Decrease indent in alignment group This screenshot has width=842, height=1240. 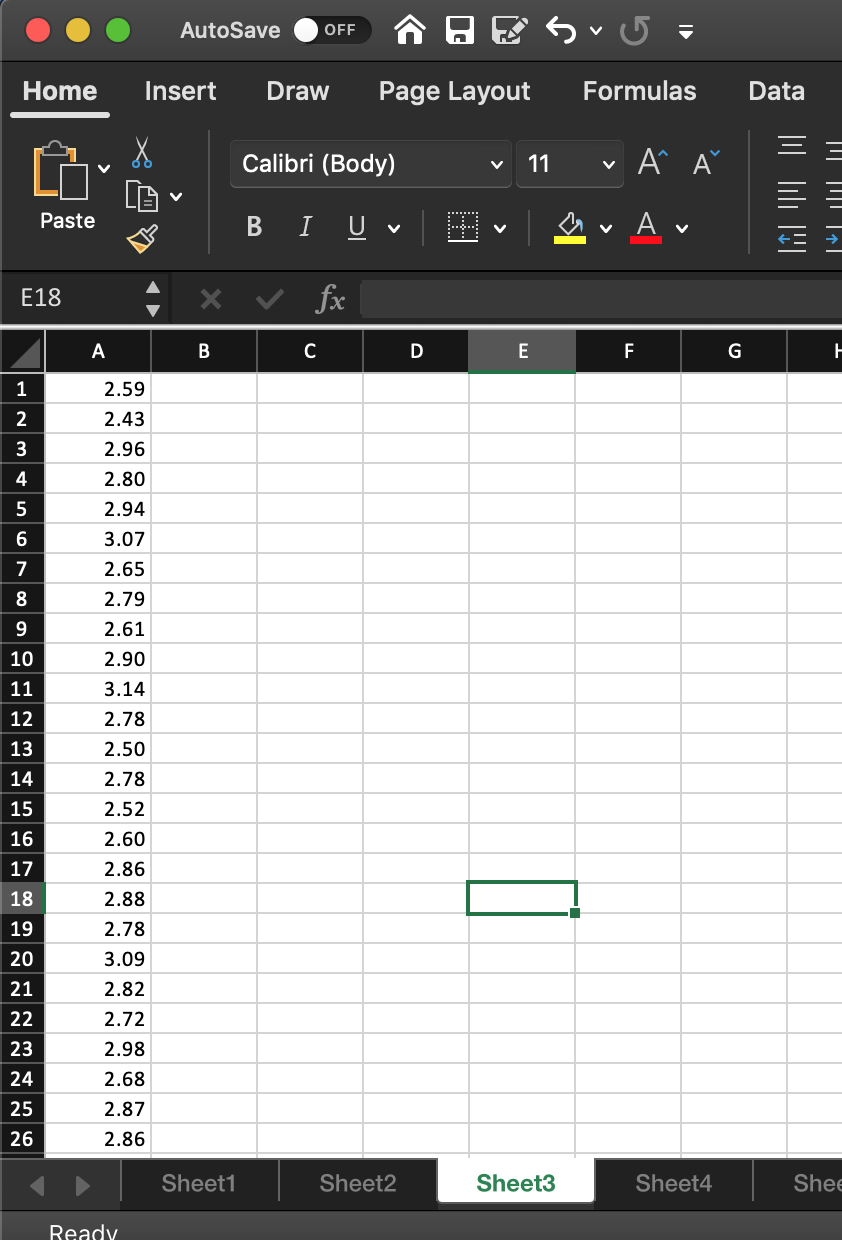pos(792,239)
